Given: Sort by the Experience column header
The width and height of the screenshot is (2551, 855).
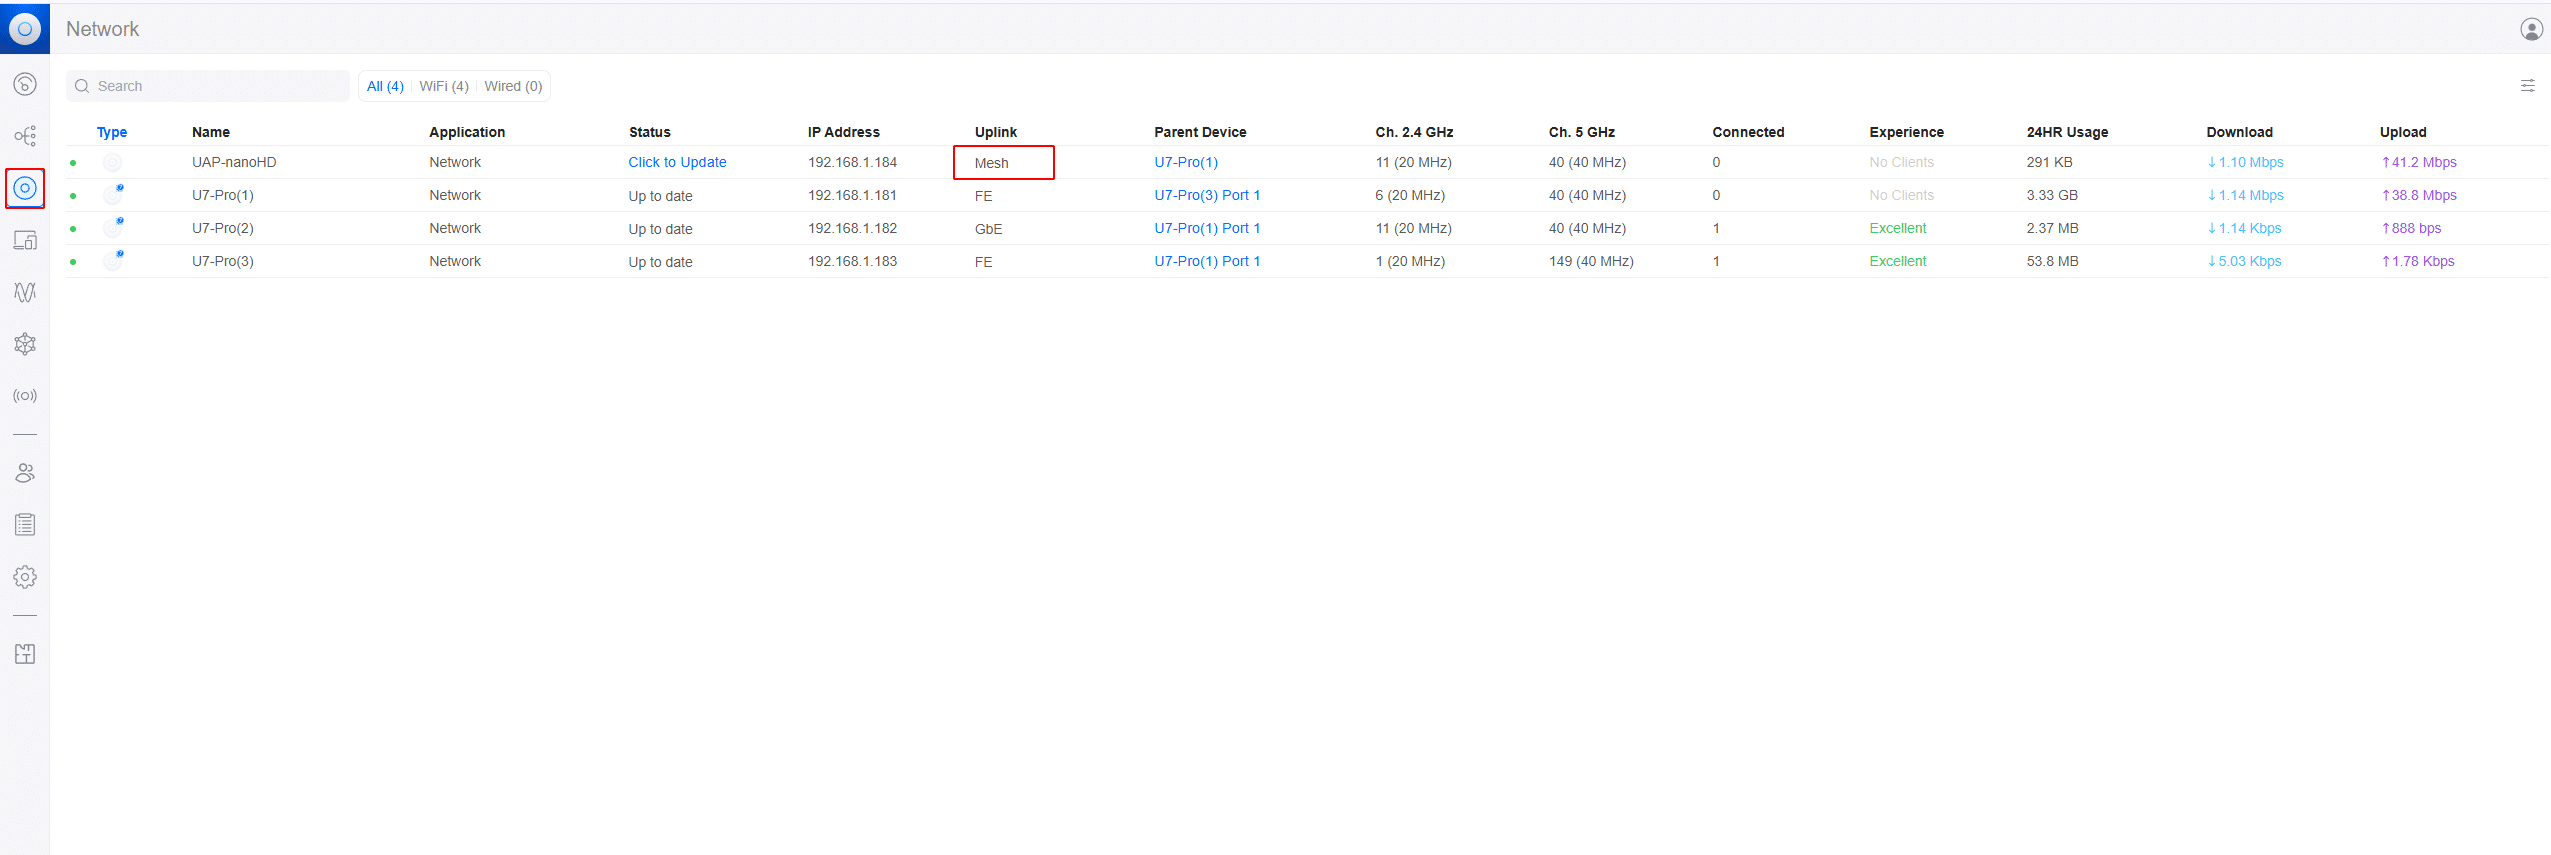Looking at the screenshot, I should pyautogui.click(x=1906, y=132).
